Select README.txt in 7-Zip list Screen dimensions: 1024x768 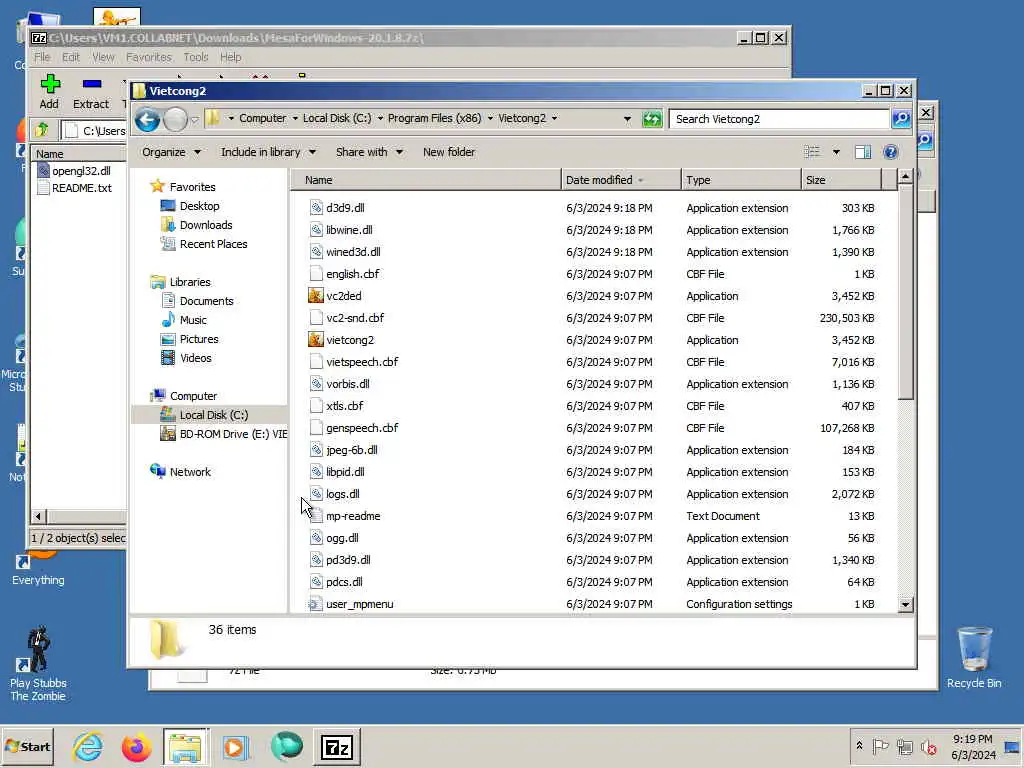[x=82, y=188]
